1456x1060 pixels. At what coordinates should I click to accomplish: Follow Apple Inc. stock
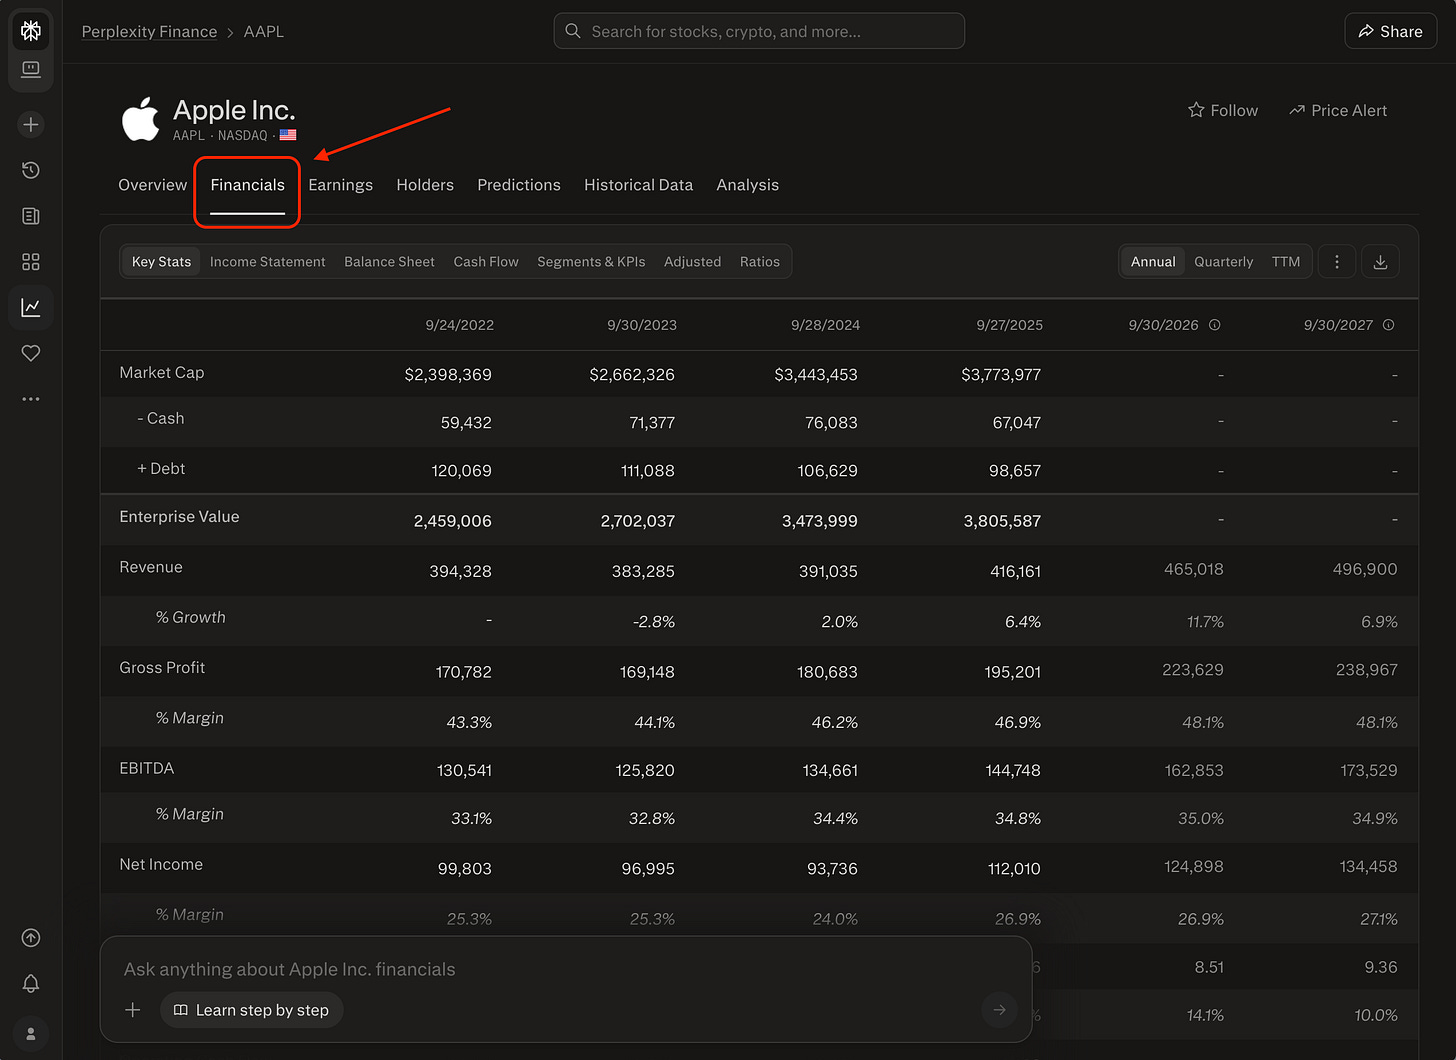pos(1223,110)
